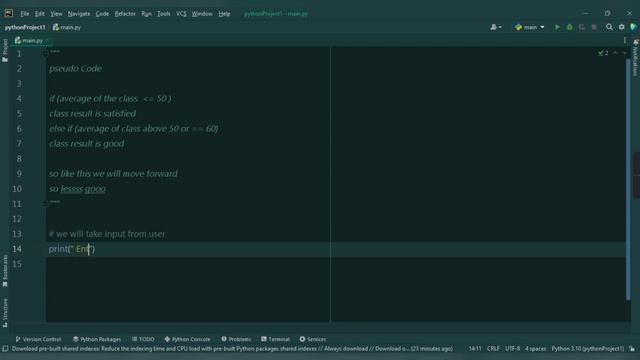Select pythonProject1 breadcrumb
Image resolution: width=640 pixels, height=360 pixels.
pyautogui.click(x=25, y=27)
